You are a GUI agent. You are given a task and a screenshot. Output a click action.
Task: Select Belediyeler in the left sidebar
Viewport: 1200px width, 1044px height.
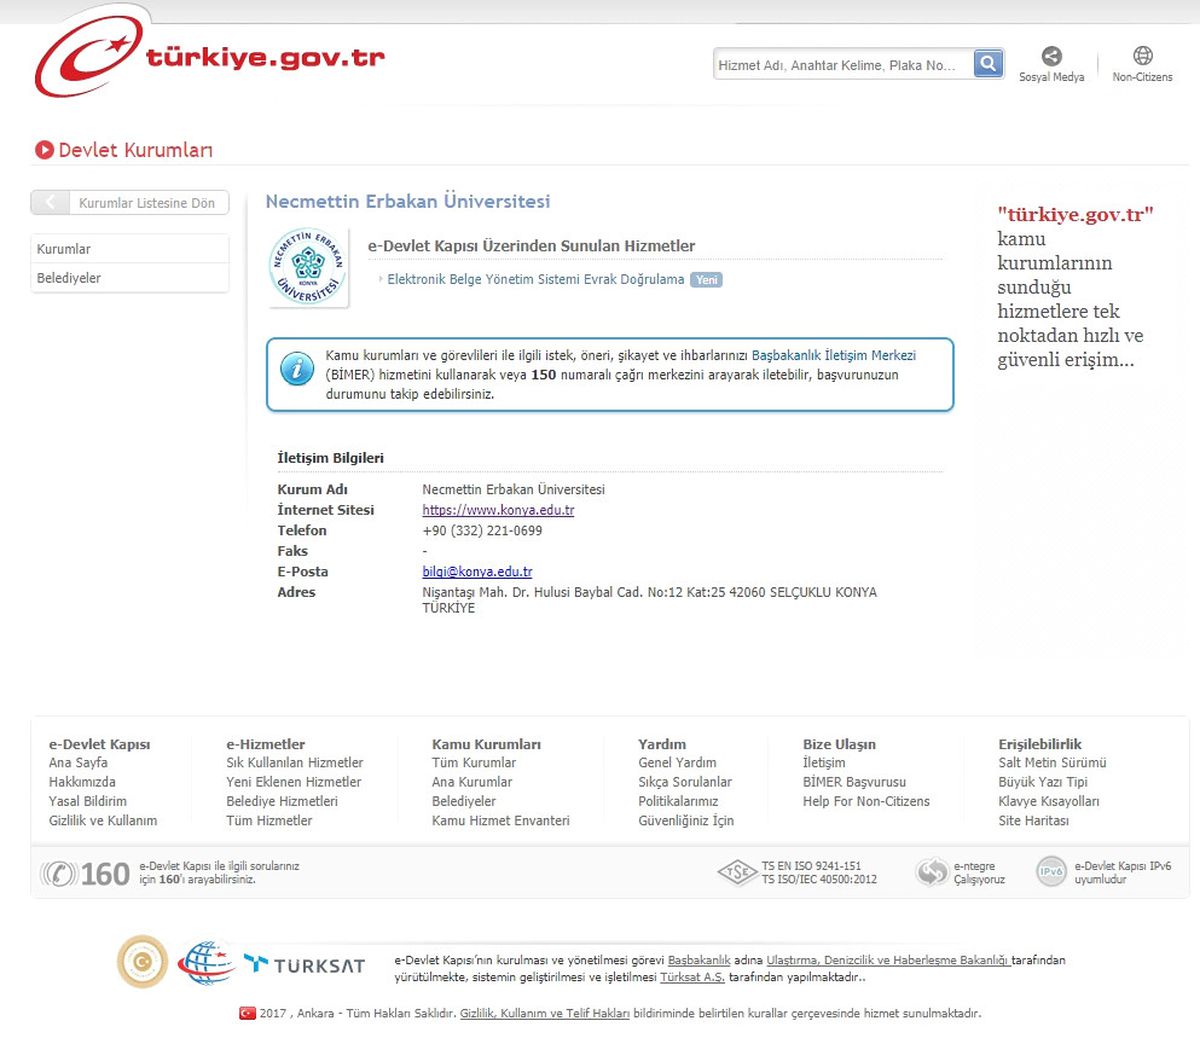130,278
